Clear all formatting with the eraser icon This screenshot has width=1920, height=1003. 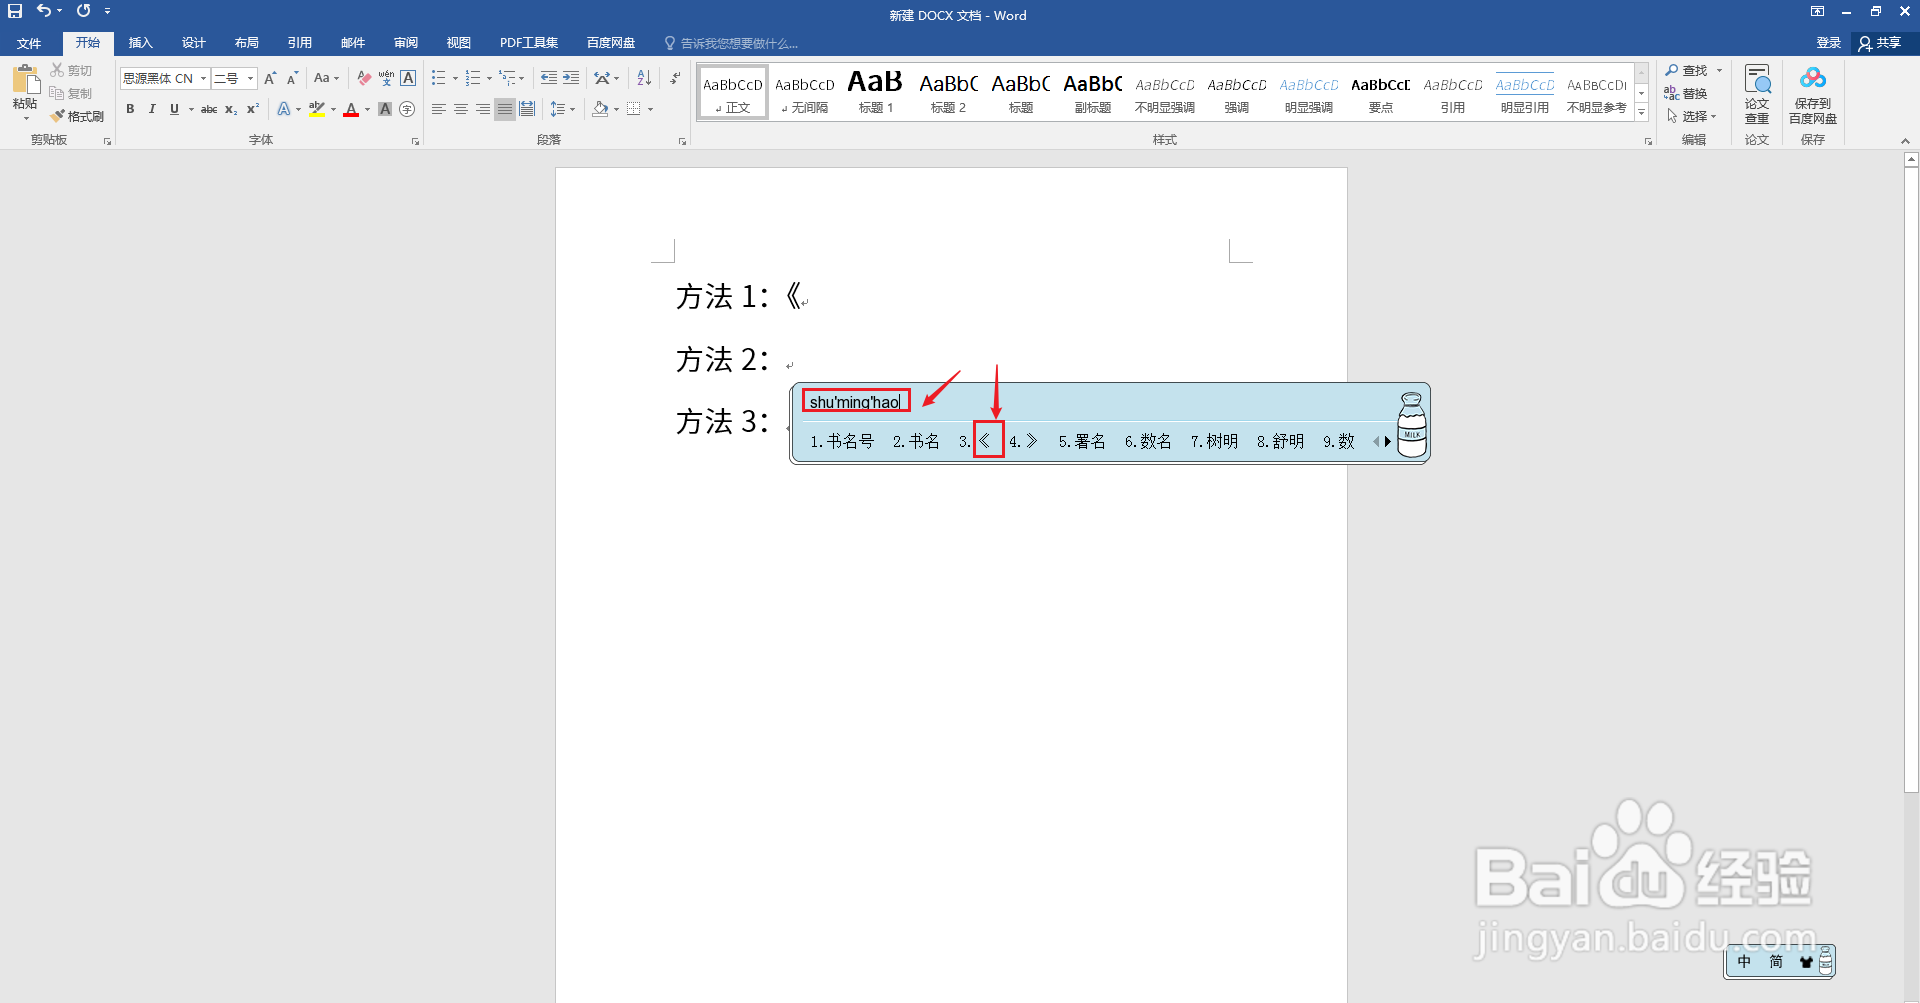click(x=364, y=78)
